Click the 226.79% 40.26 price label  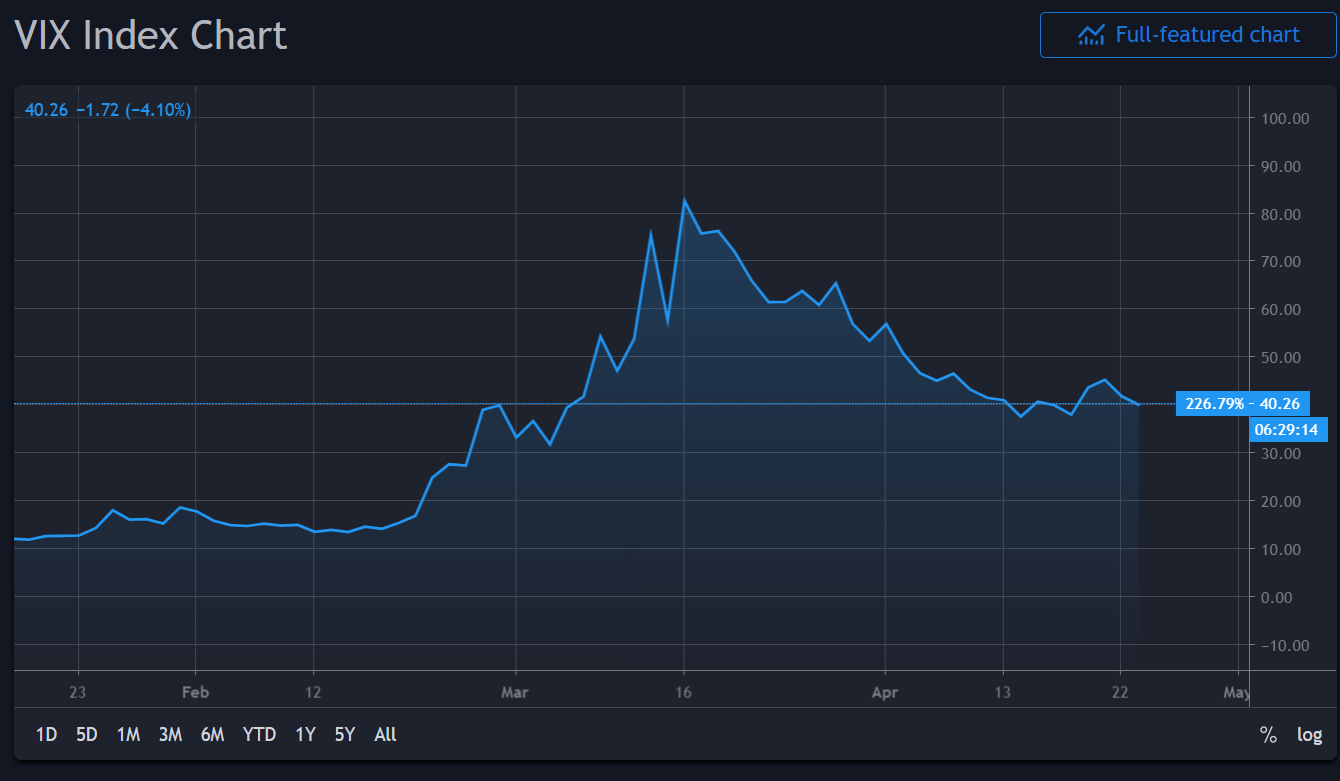click(1243, 404)
